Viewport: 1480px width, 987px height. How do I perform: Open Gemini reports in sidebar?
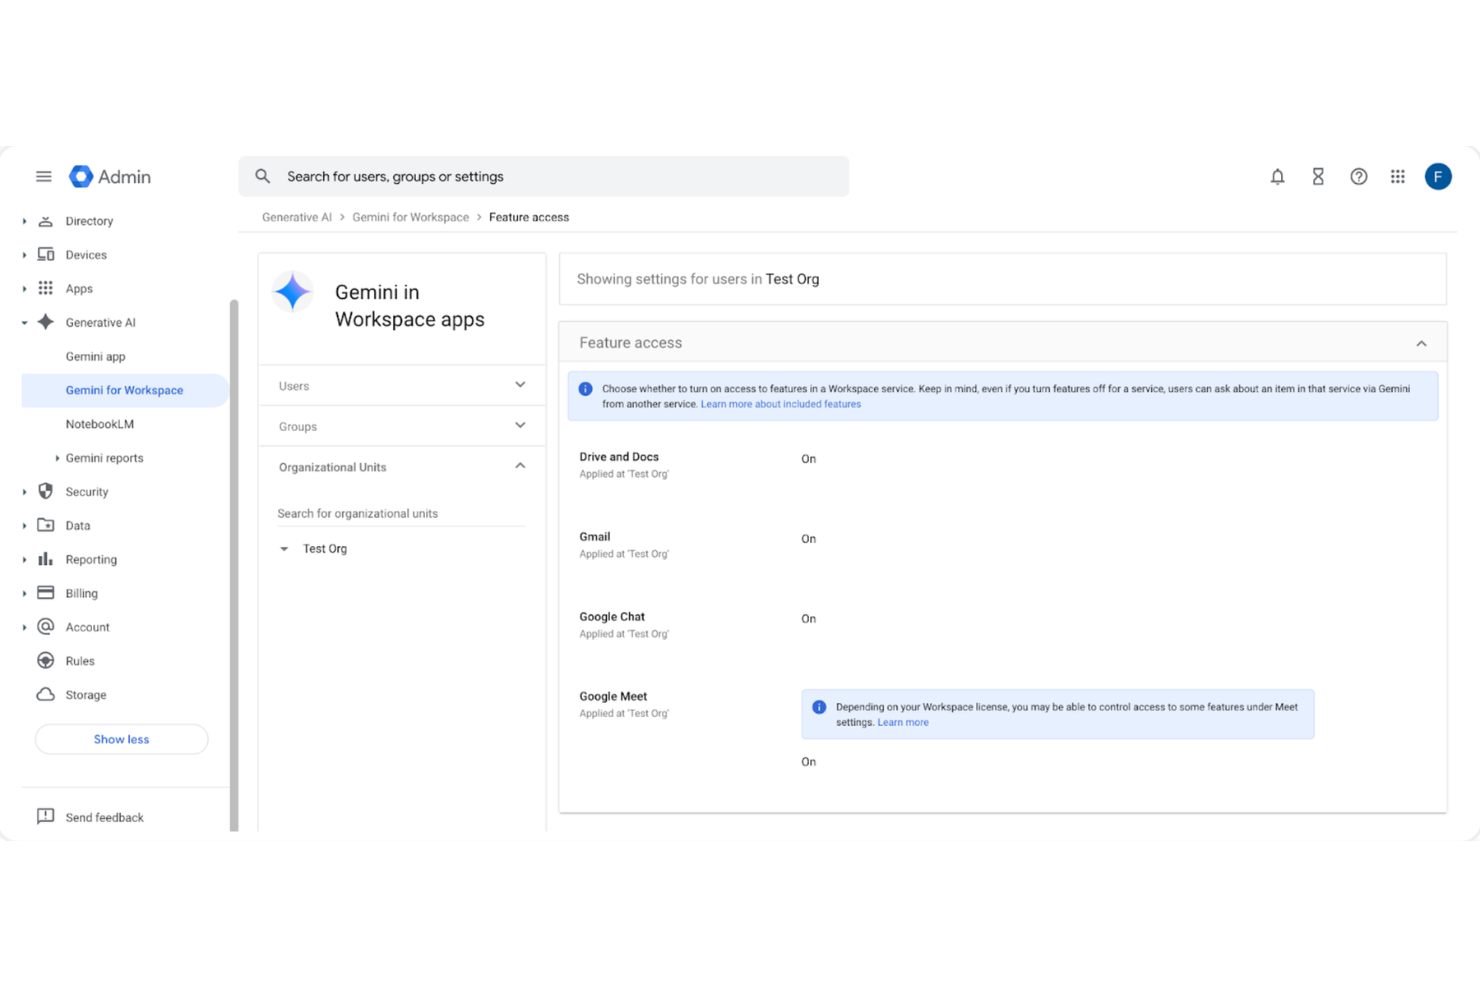105,458
